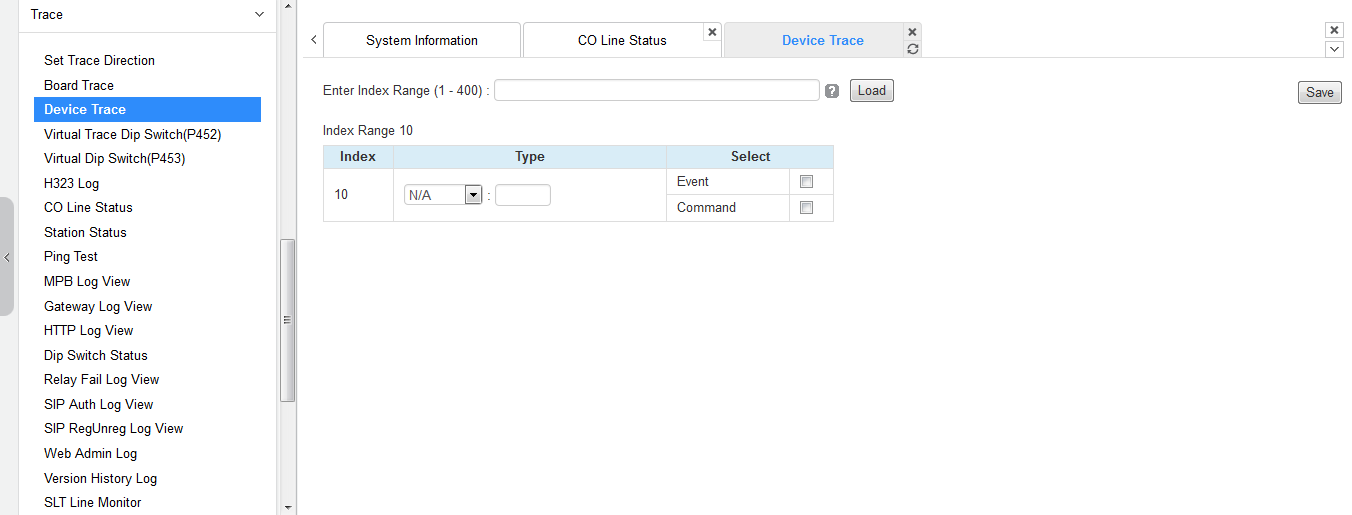Collapse the Trace menu section
Image resolution: width=1352 pixels, height=515 pixels.
tap(260, 15)
